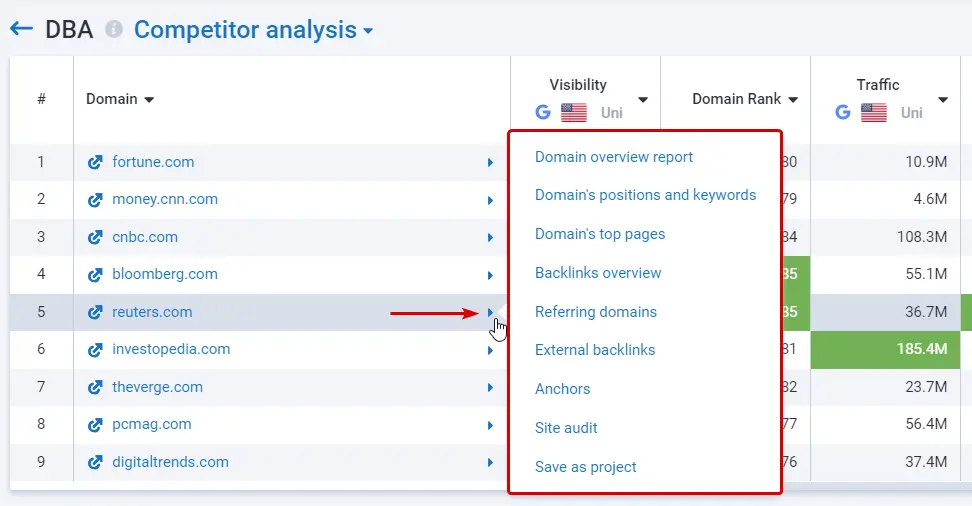This screenshot has width=972, height=506.
Task: Open the Traffic column dropdown arrow
Action: point(943,100)
